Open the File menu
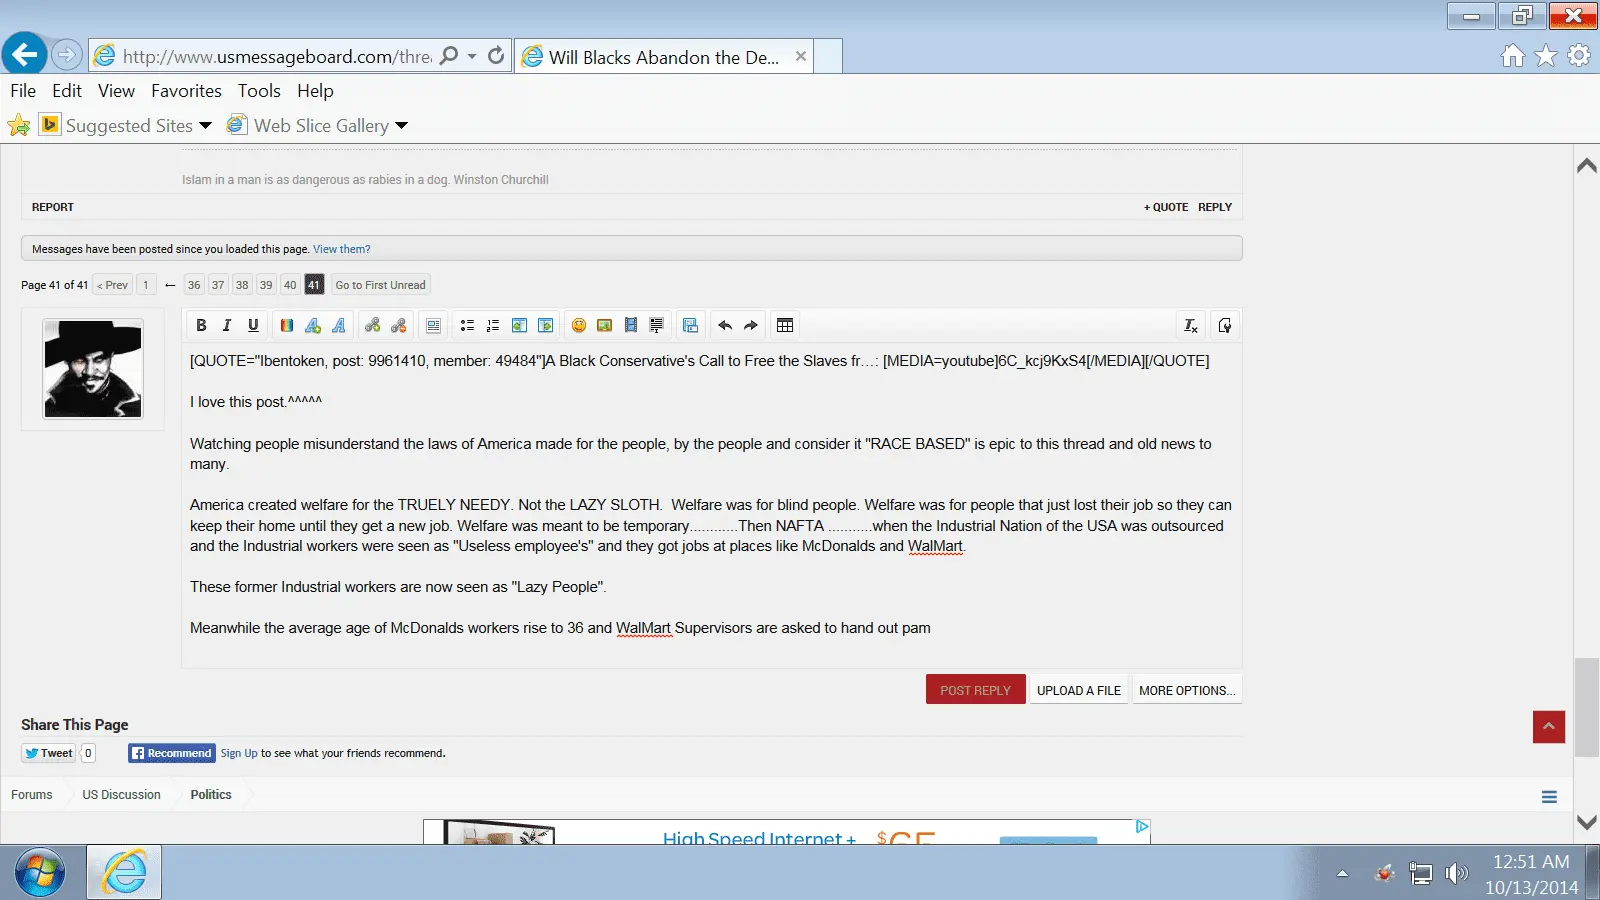 pyautogui.click(x=23, y=91)
